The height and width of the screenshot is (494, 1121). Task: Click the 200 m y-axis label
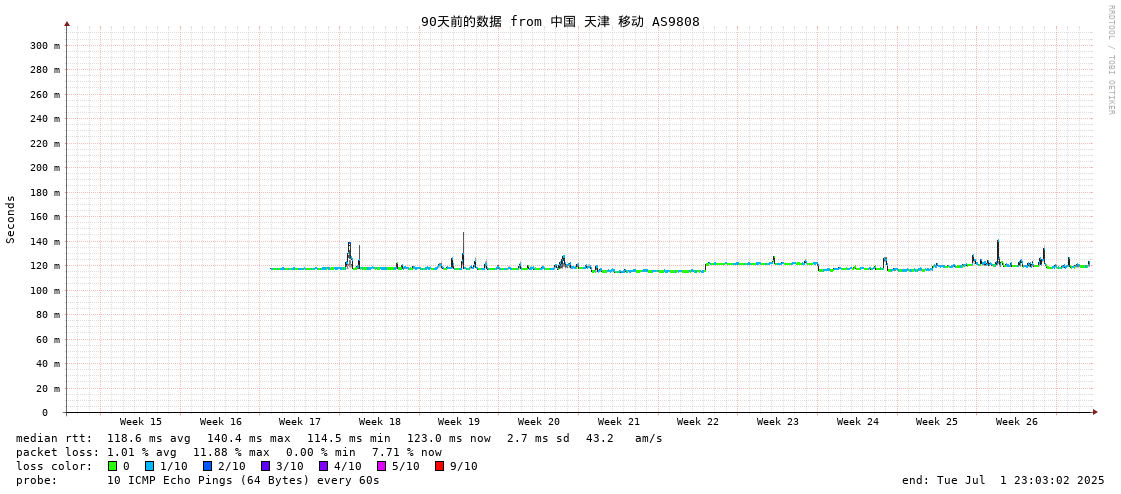tap(45, 168)
